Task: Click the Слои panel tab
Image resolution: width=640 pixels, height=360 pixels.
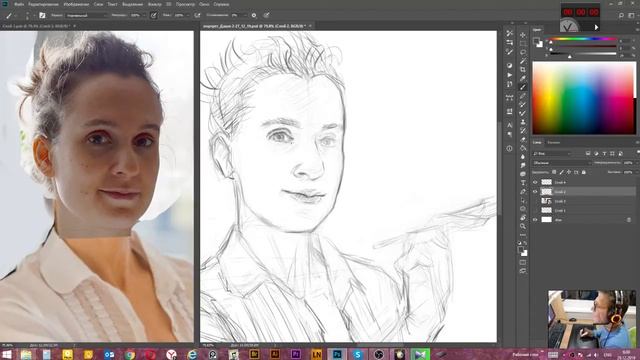Action: pos(537,142)
